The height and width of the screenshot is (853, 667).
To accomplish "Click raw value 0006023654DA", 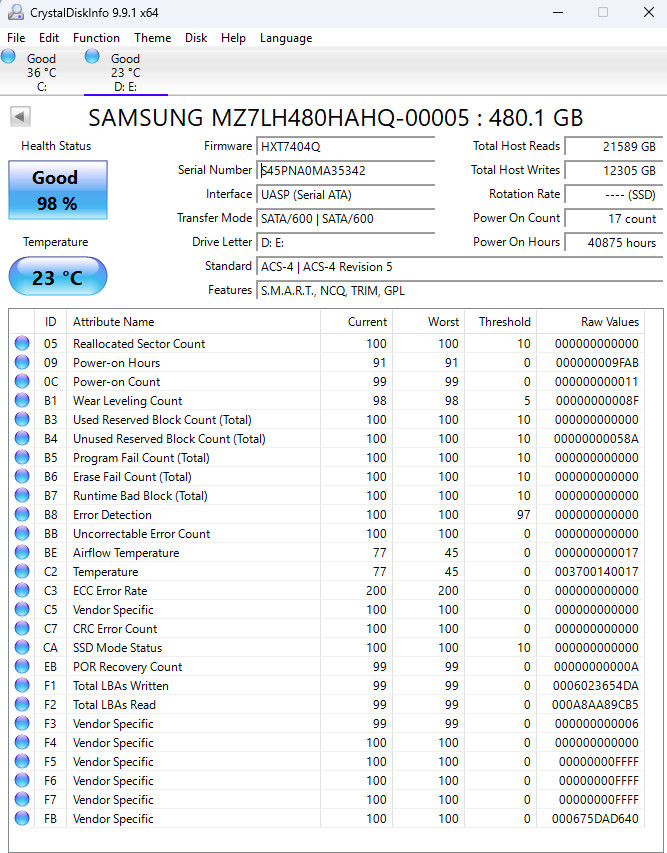I will coord(596,685).
